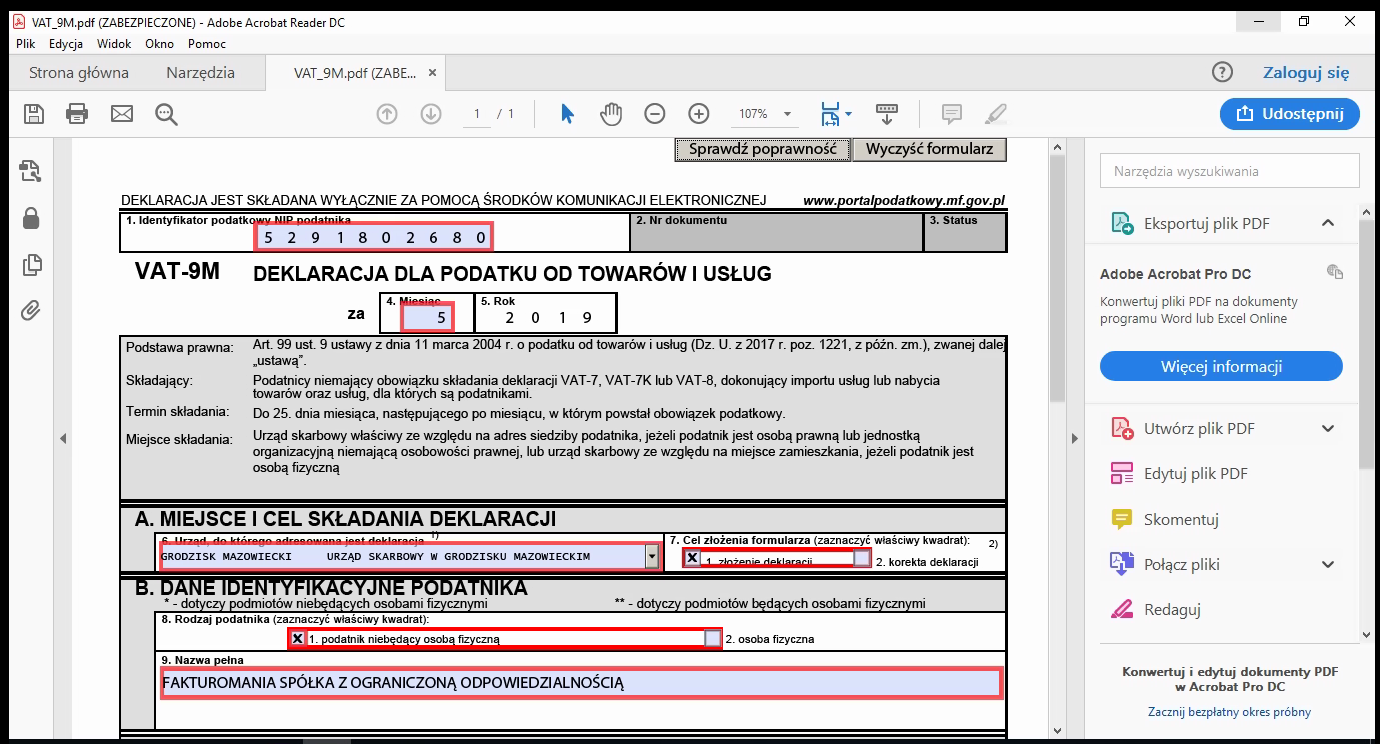Click the Save file icon
The height and width of the screenshot is (744, 1380).
pos(34,113)
